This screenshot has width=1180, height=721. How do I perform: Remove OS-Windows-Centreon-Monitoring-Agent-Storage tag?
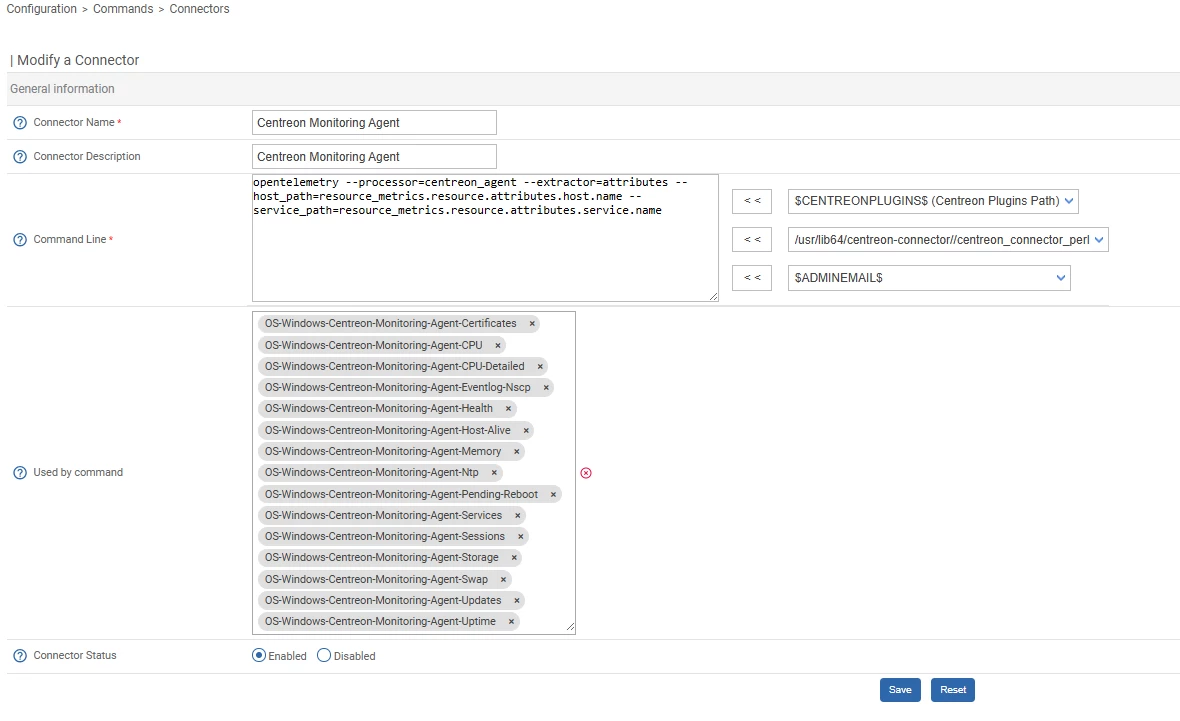(x=514, y=558)
